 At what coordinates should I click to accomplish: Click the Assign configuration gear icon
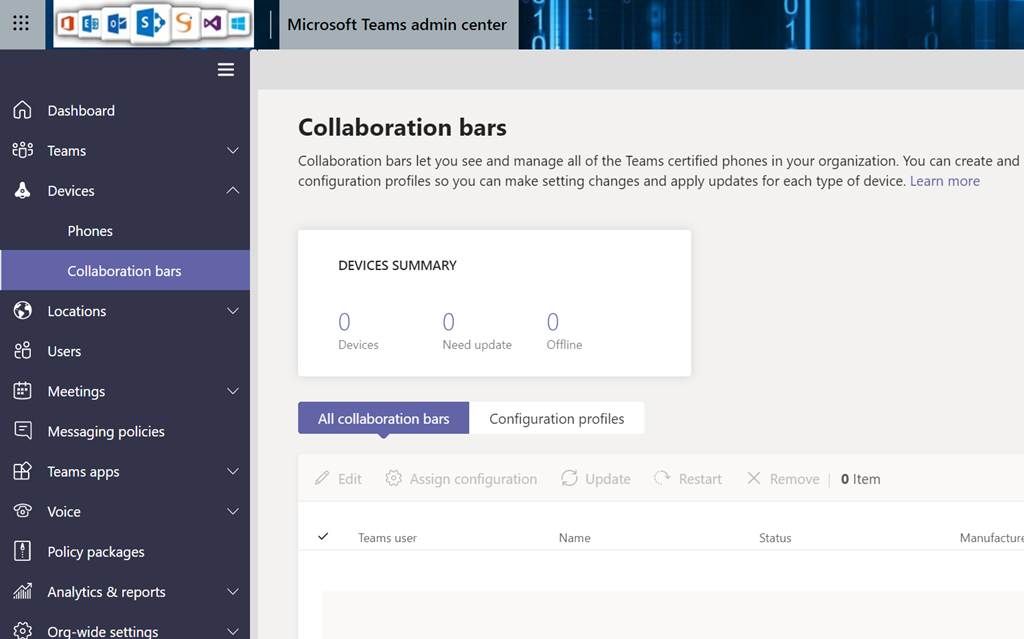click(394, 478)
